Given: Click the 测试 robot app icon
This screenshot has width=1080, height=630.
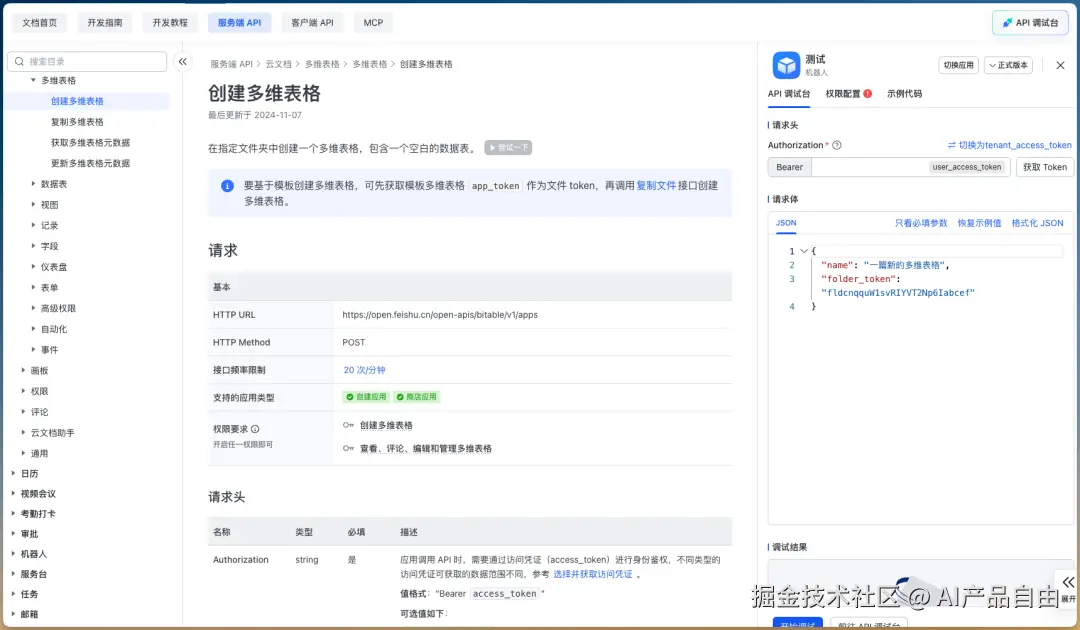Looking at the screenshot, I should coord(786,64).
